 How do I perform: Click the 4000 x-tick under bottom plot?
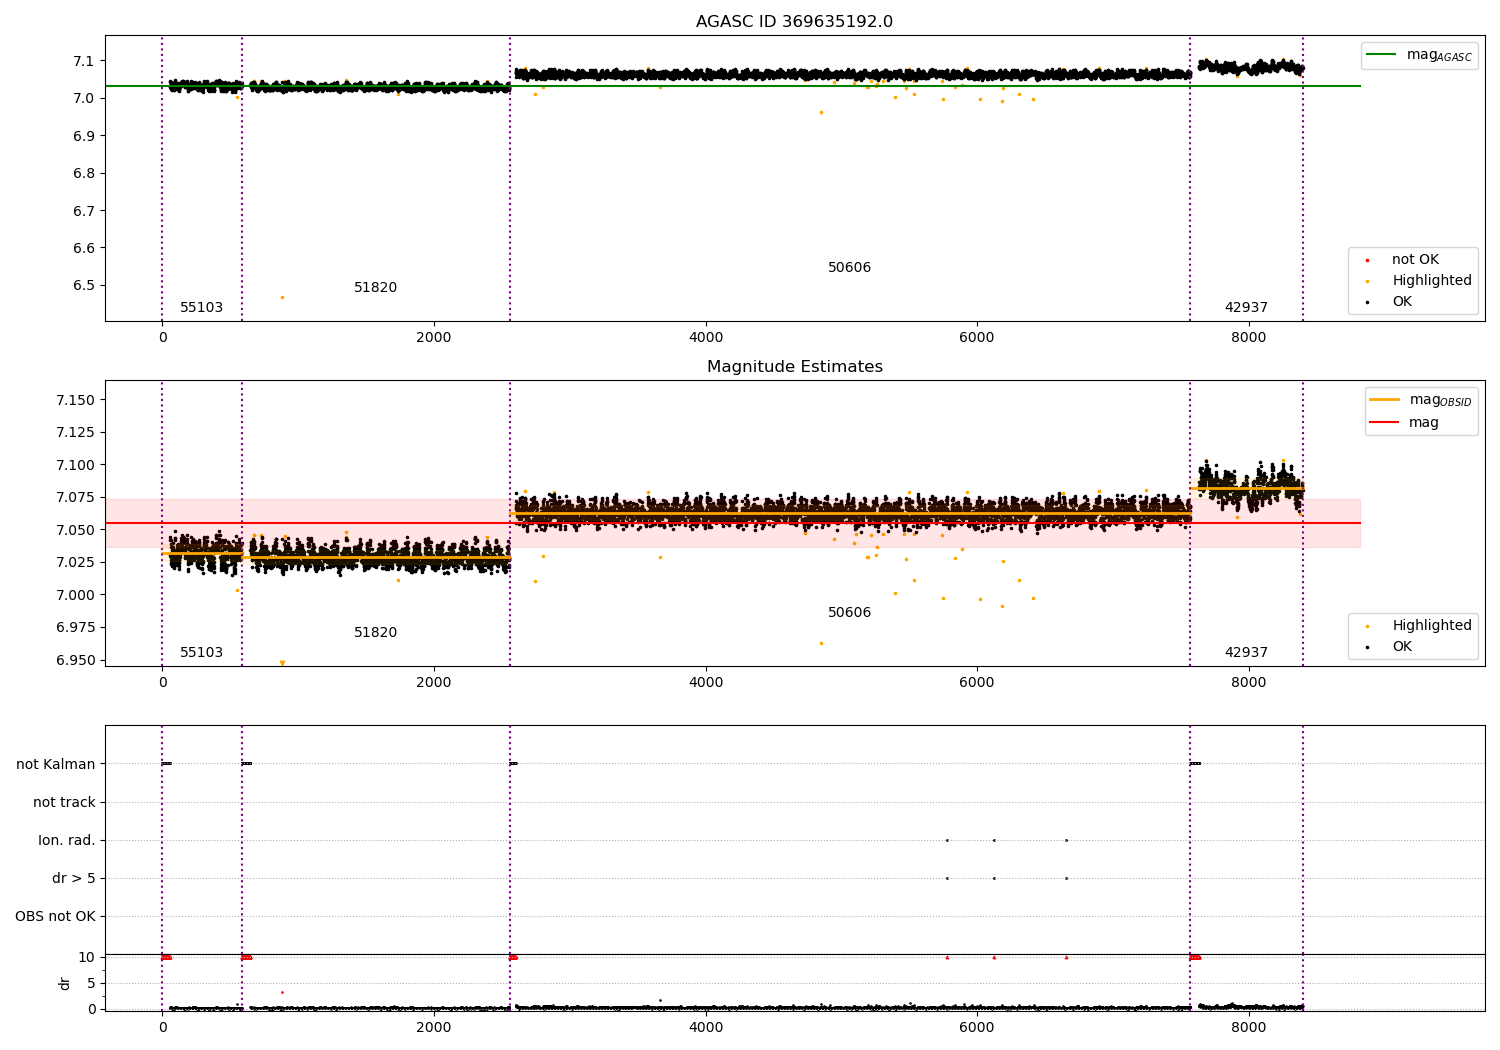[706, 1027]
